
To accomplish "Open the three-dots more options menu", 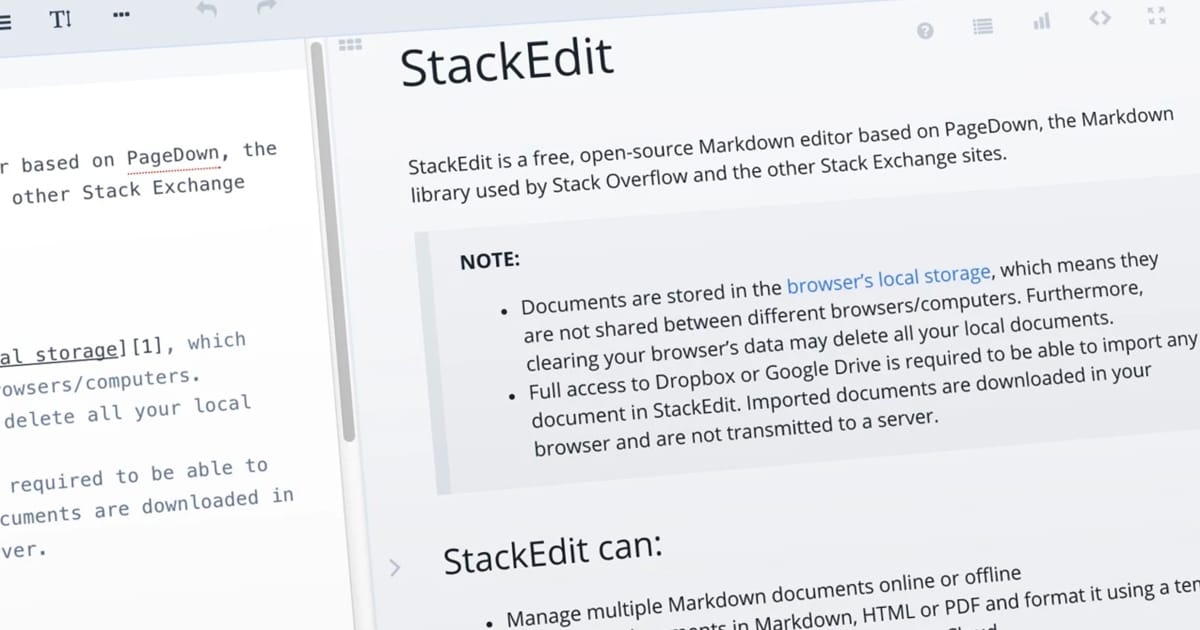I will [122, 15].
